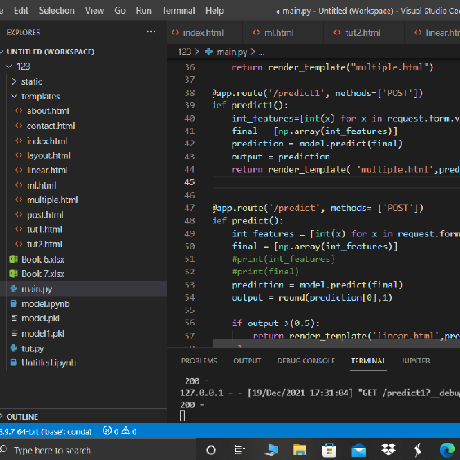Open post.html file

(x=45, y=215)
